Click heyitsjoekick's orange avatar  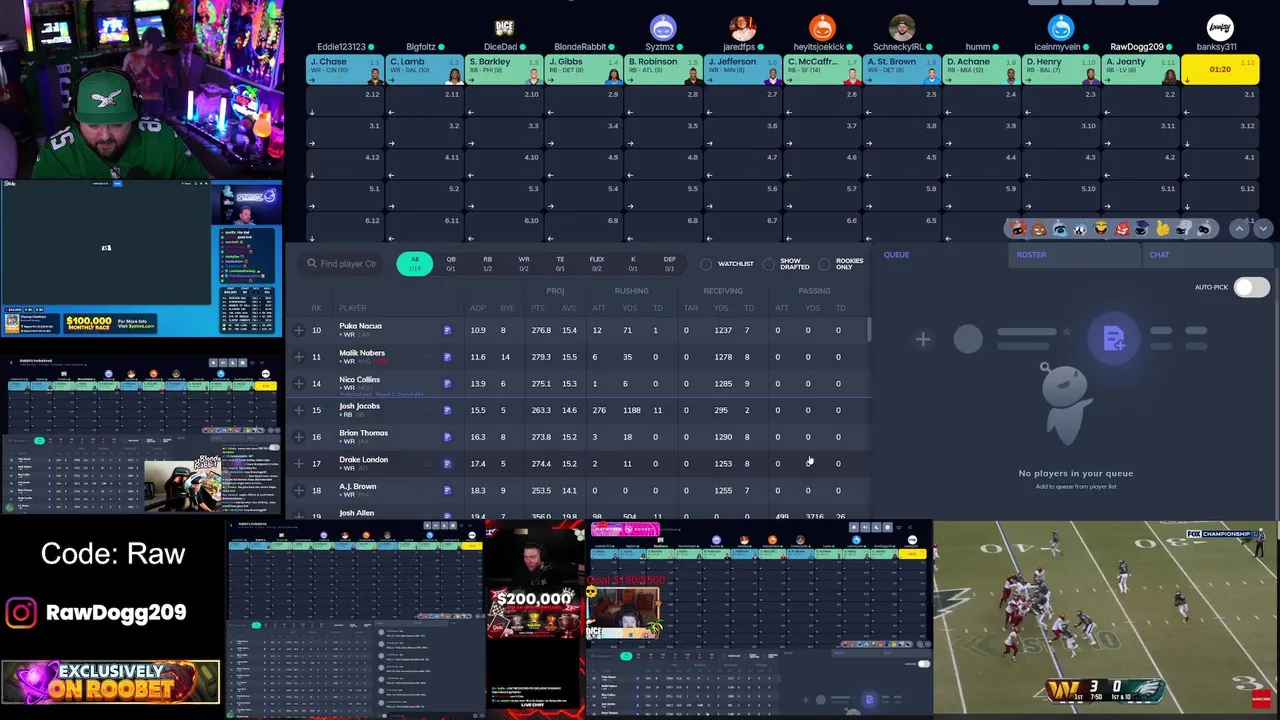pyautogui.click(x=822, y=28)
